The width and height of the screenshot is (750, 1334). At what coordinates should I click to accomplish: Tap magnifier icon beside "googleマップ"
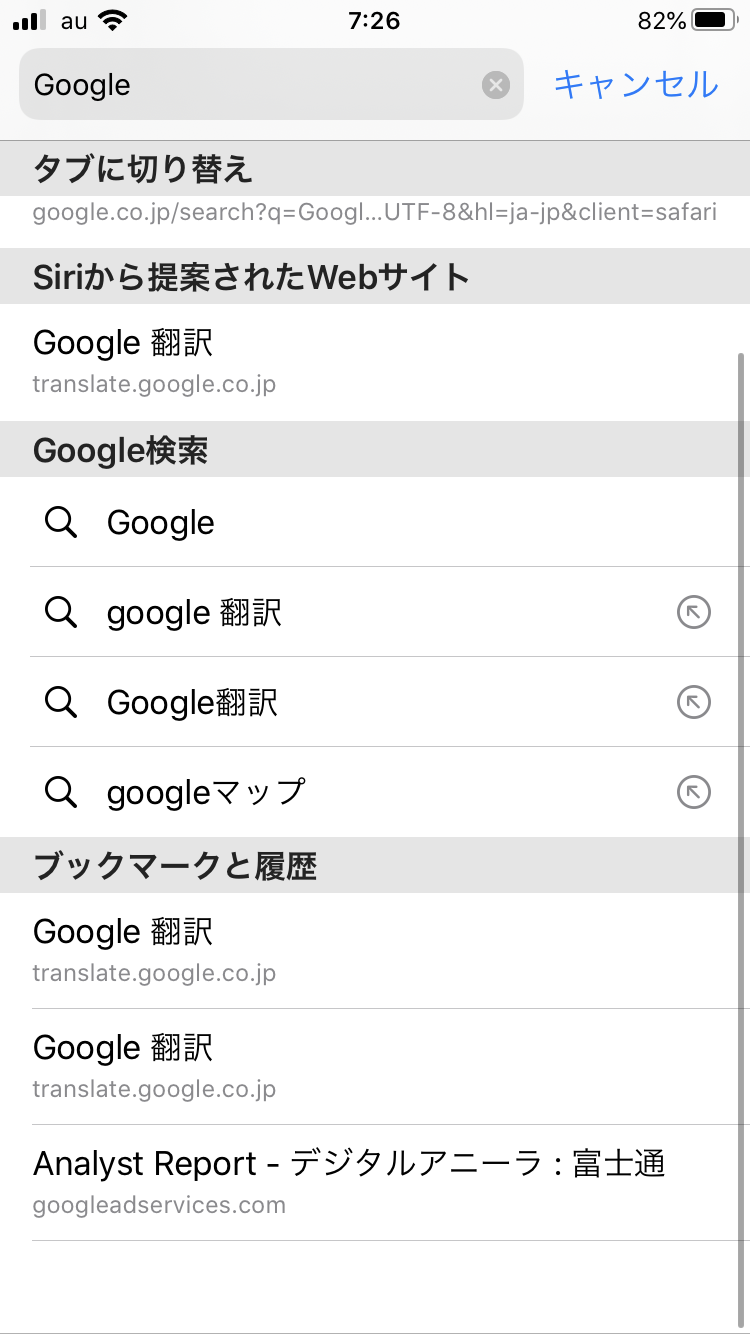click(x=62, y=792)
